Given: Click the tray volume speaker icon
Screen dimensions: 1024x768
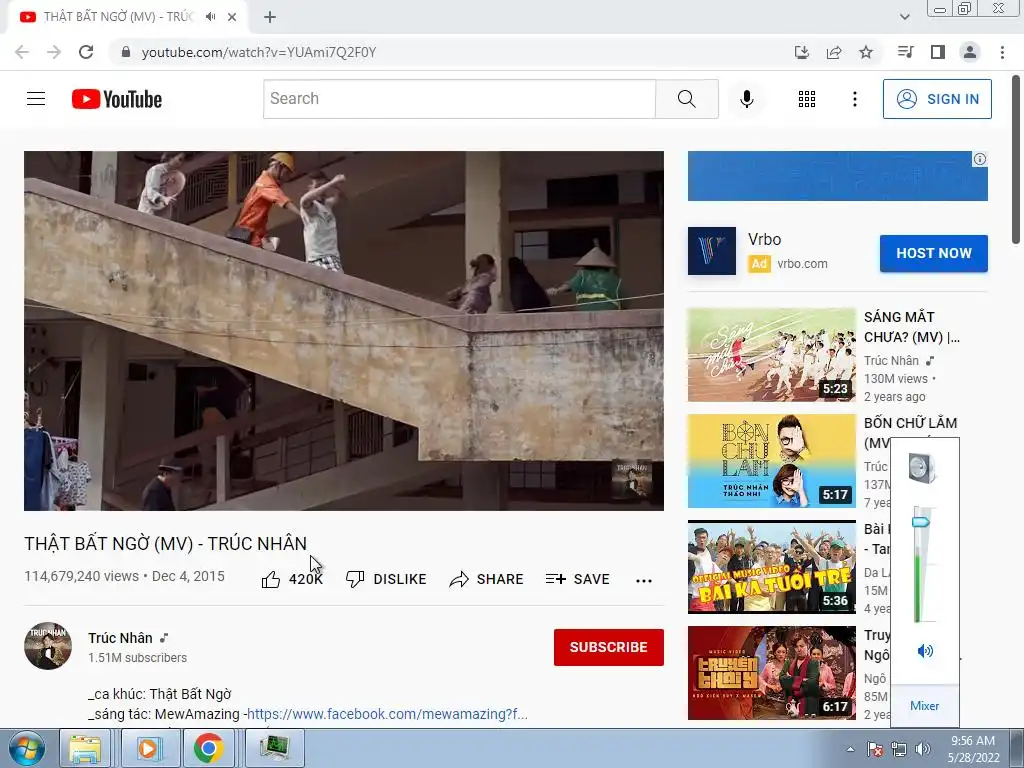Looking at the screenshot, I should point(923,749).
